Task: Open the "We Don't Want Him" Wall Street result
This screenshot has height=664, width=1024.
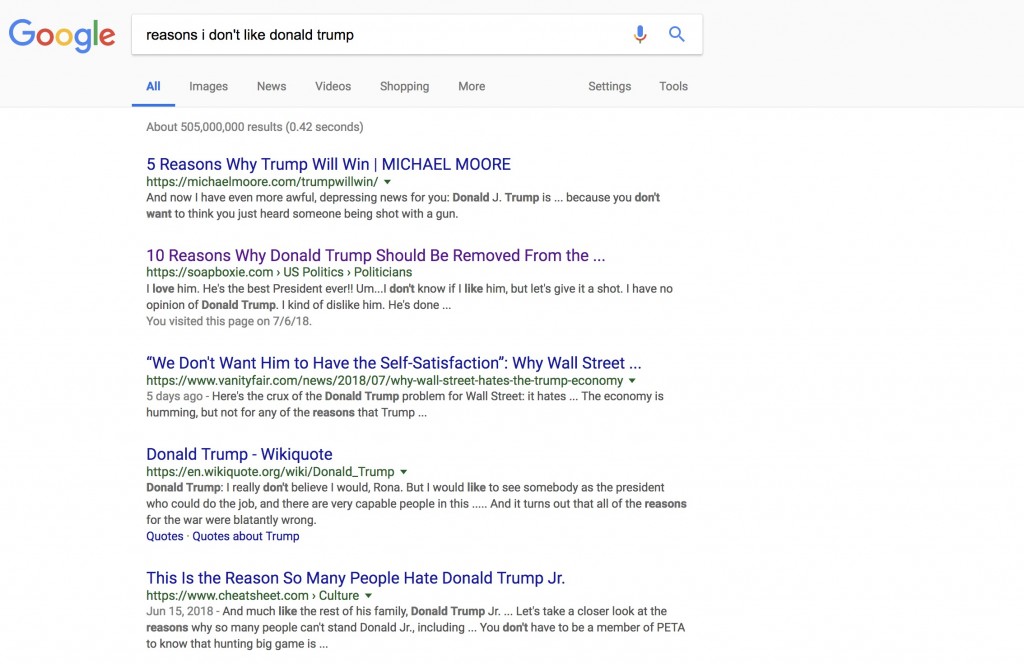Action: pyautogui.click(x=394, y=363)
